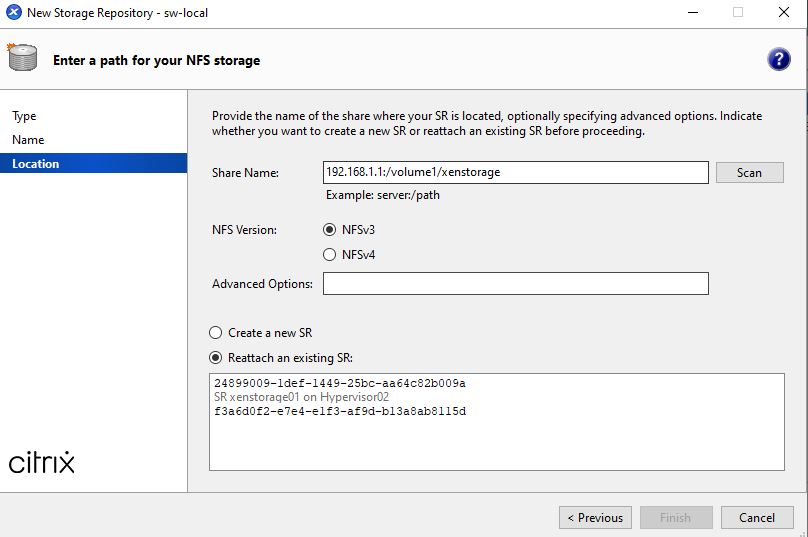
Task: Go to the Name wizard step
Action: pos(28,140)
